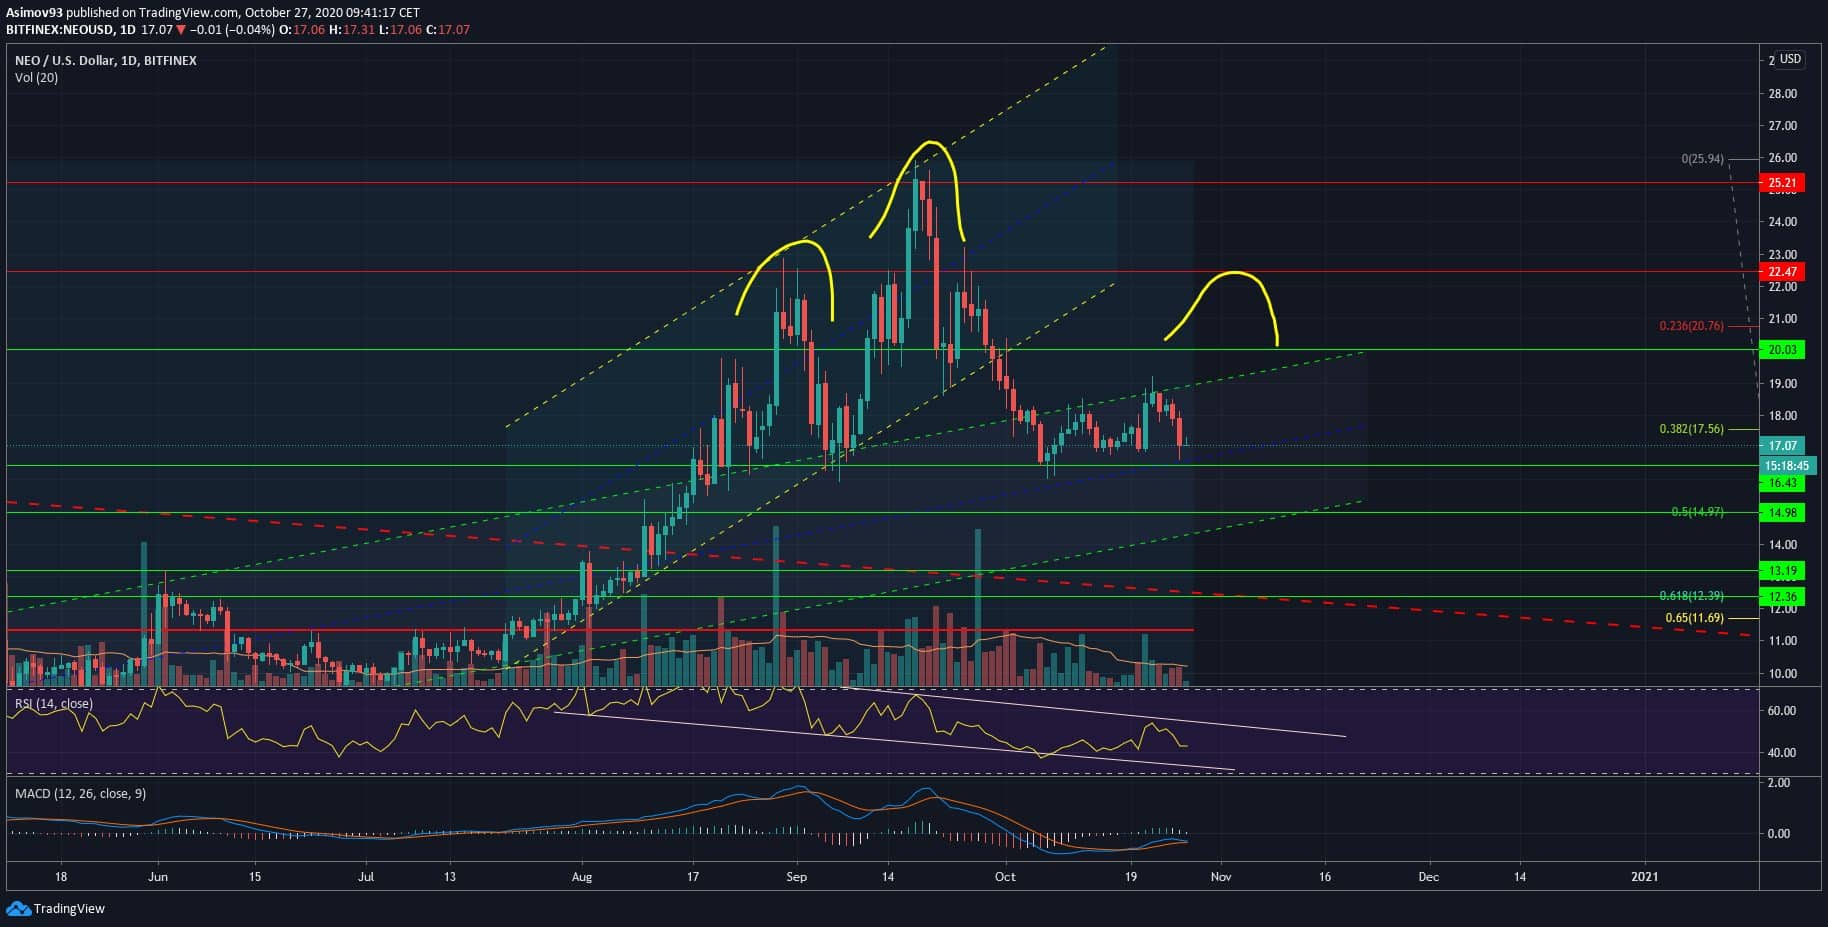This screenshot has height=927, width=1828.
Task: Click the green 16.43 price level tag
Action: point(1782,483)
